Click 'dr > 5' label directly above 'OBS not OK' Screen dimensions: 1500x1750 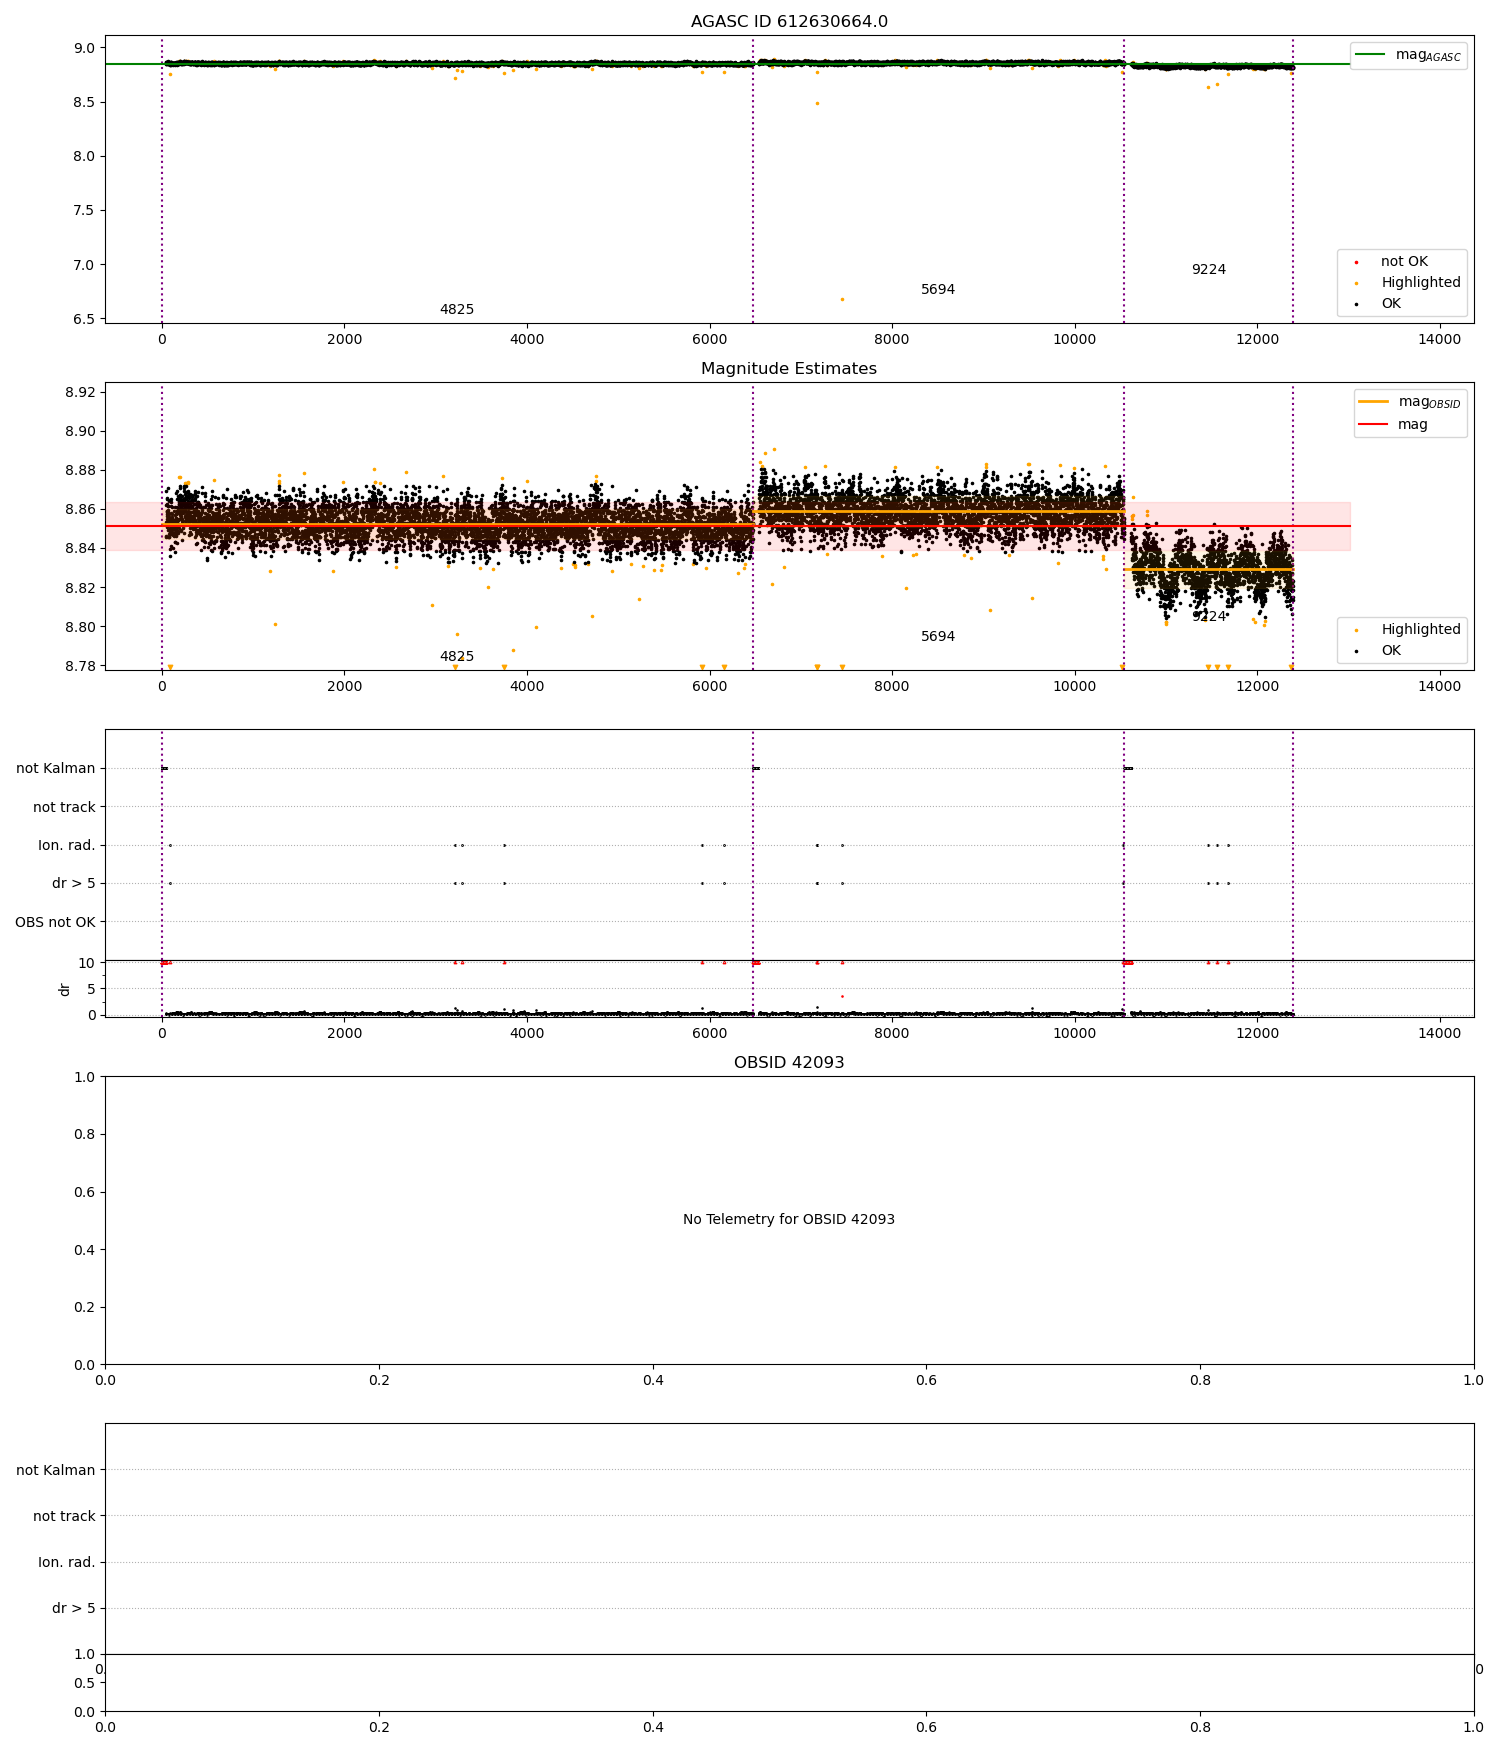click(74, 884)
